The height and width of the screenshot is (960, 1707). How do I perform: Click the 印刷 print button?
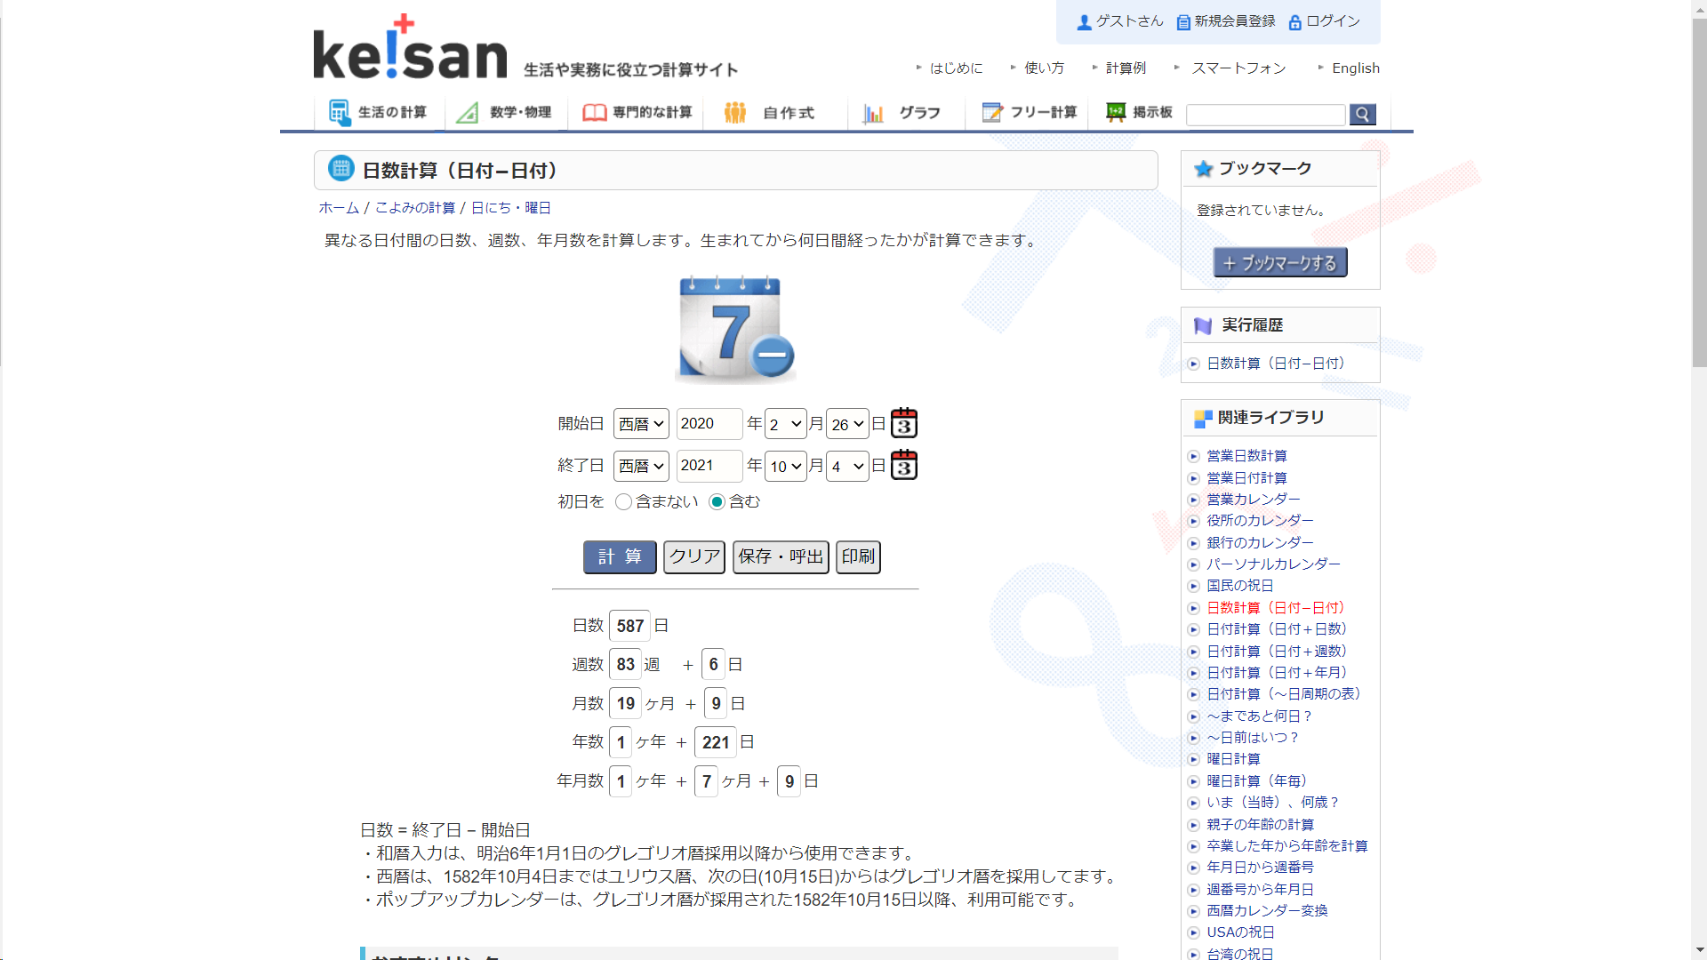tap(858, 557)
